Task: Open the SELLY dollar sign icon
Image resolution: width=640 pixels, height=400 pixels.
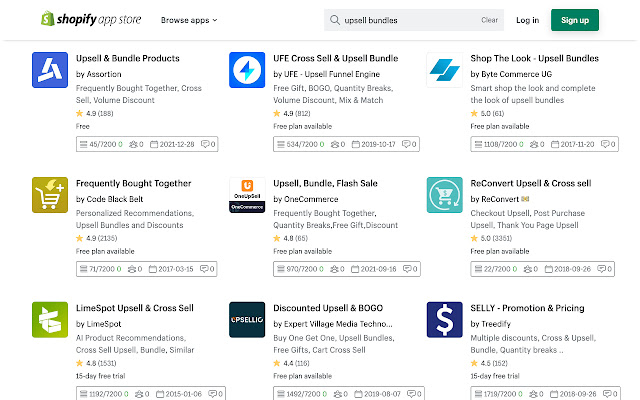Action: pos(443,320)
